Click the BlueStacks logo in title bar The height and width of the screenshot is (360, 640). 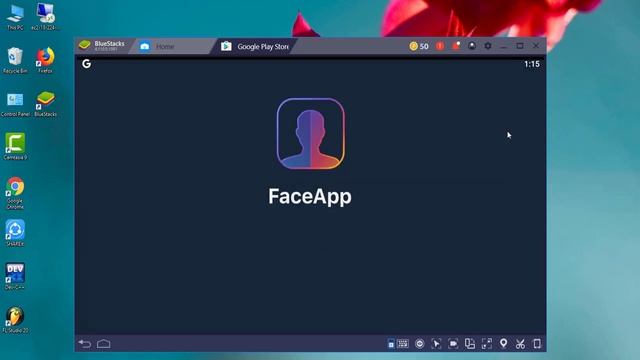[x=84, y=45]
